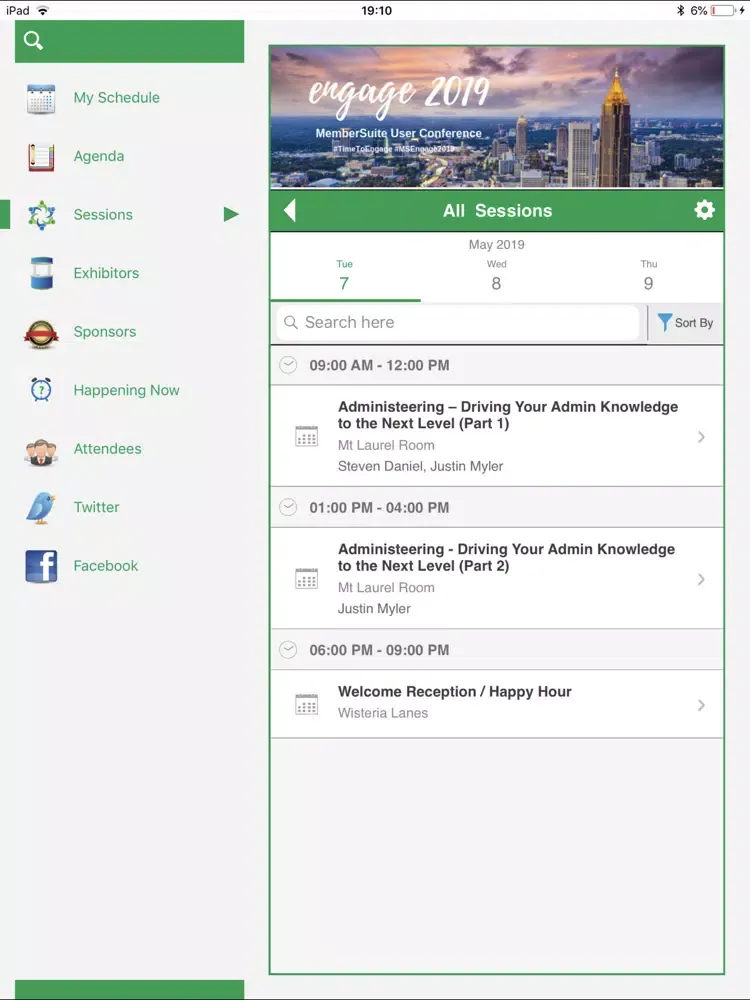Tap calendar icon beside Part 2 session
The height and width of the screenshot is (1000, 750).
click(307, 578)
